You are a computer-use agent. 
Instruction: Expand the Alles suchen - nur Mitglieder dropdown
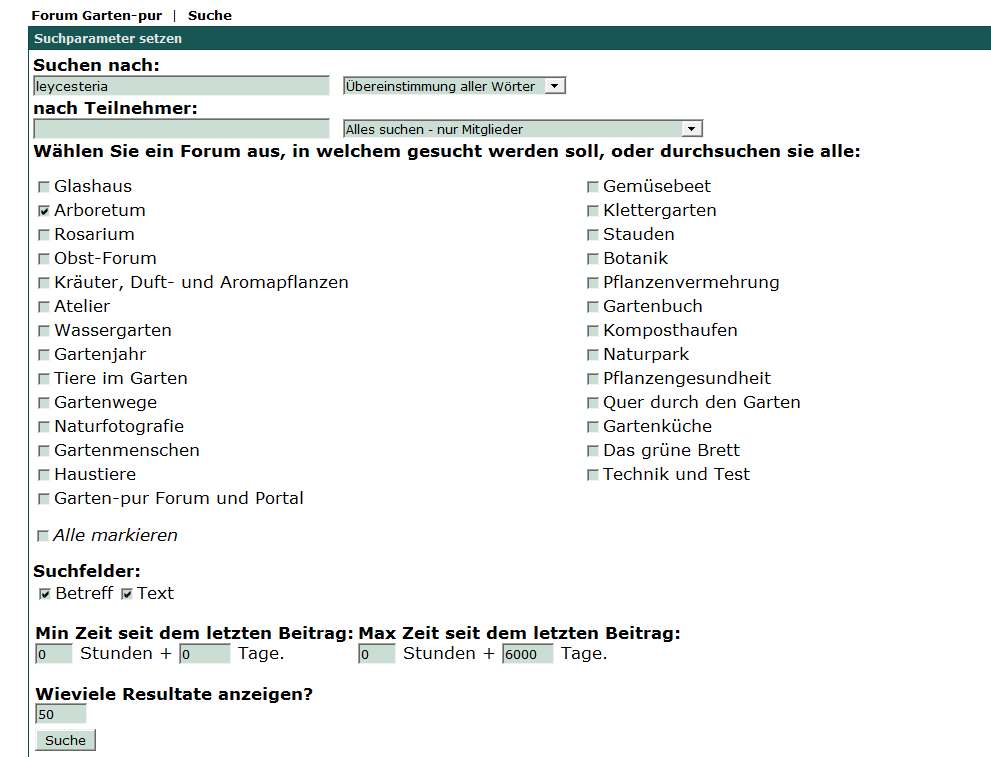coord(522,129)
